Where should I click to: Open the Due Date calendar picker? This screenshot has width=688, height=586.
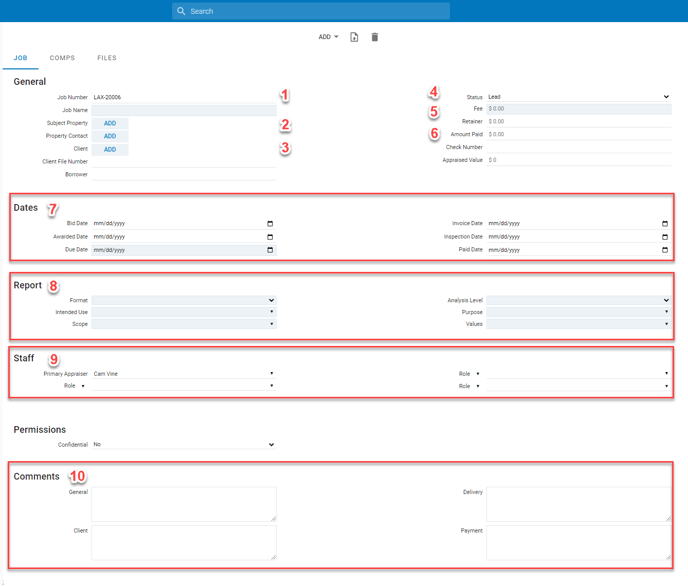pos(270,250)
